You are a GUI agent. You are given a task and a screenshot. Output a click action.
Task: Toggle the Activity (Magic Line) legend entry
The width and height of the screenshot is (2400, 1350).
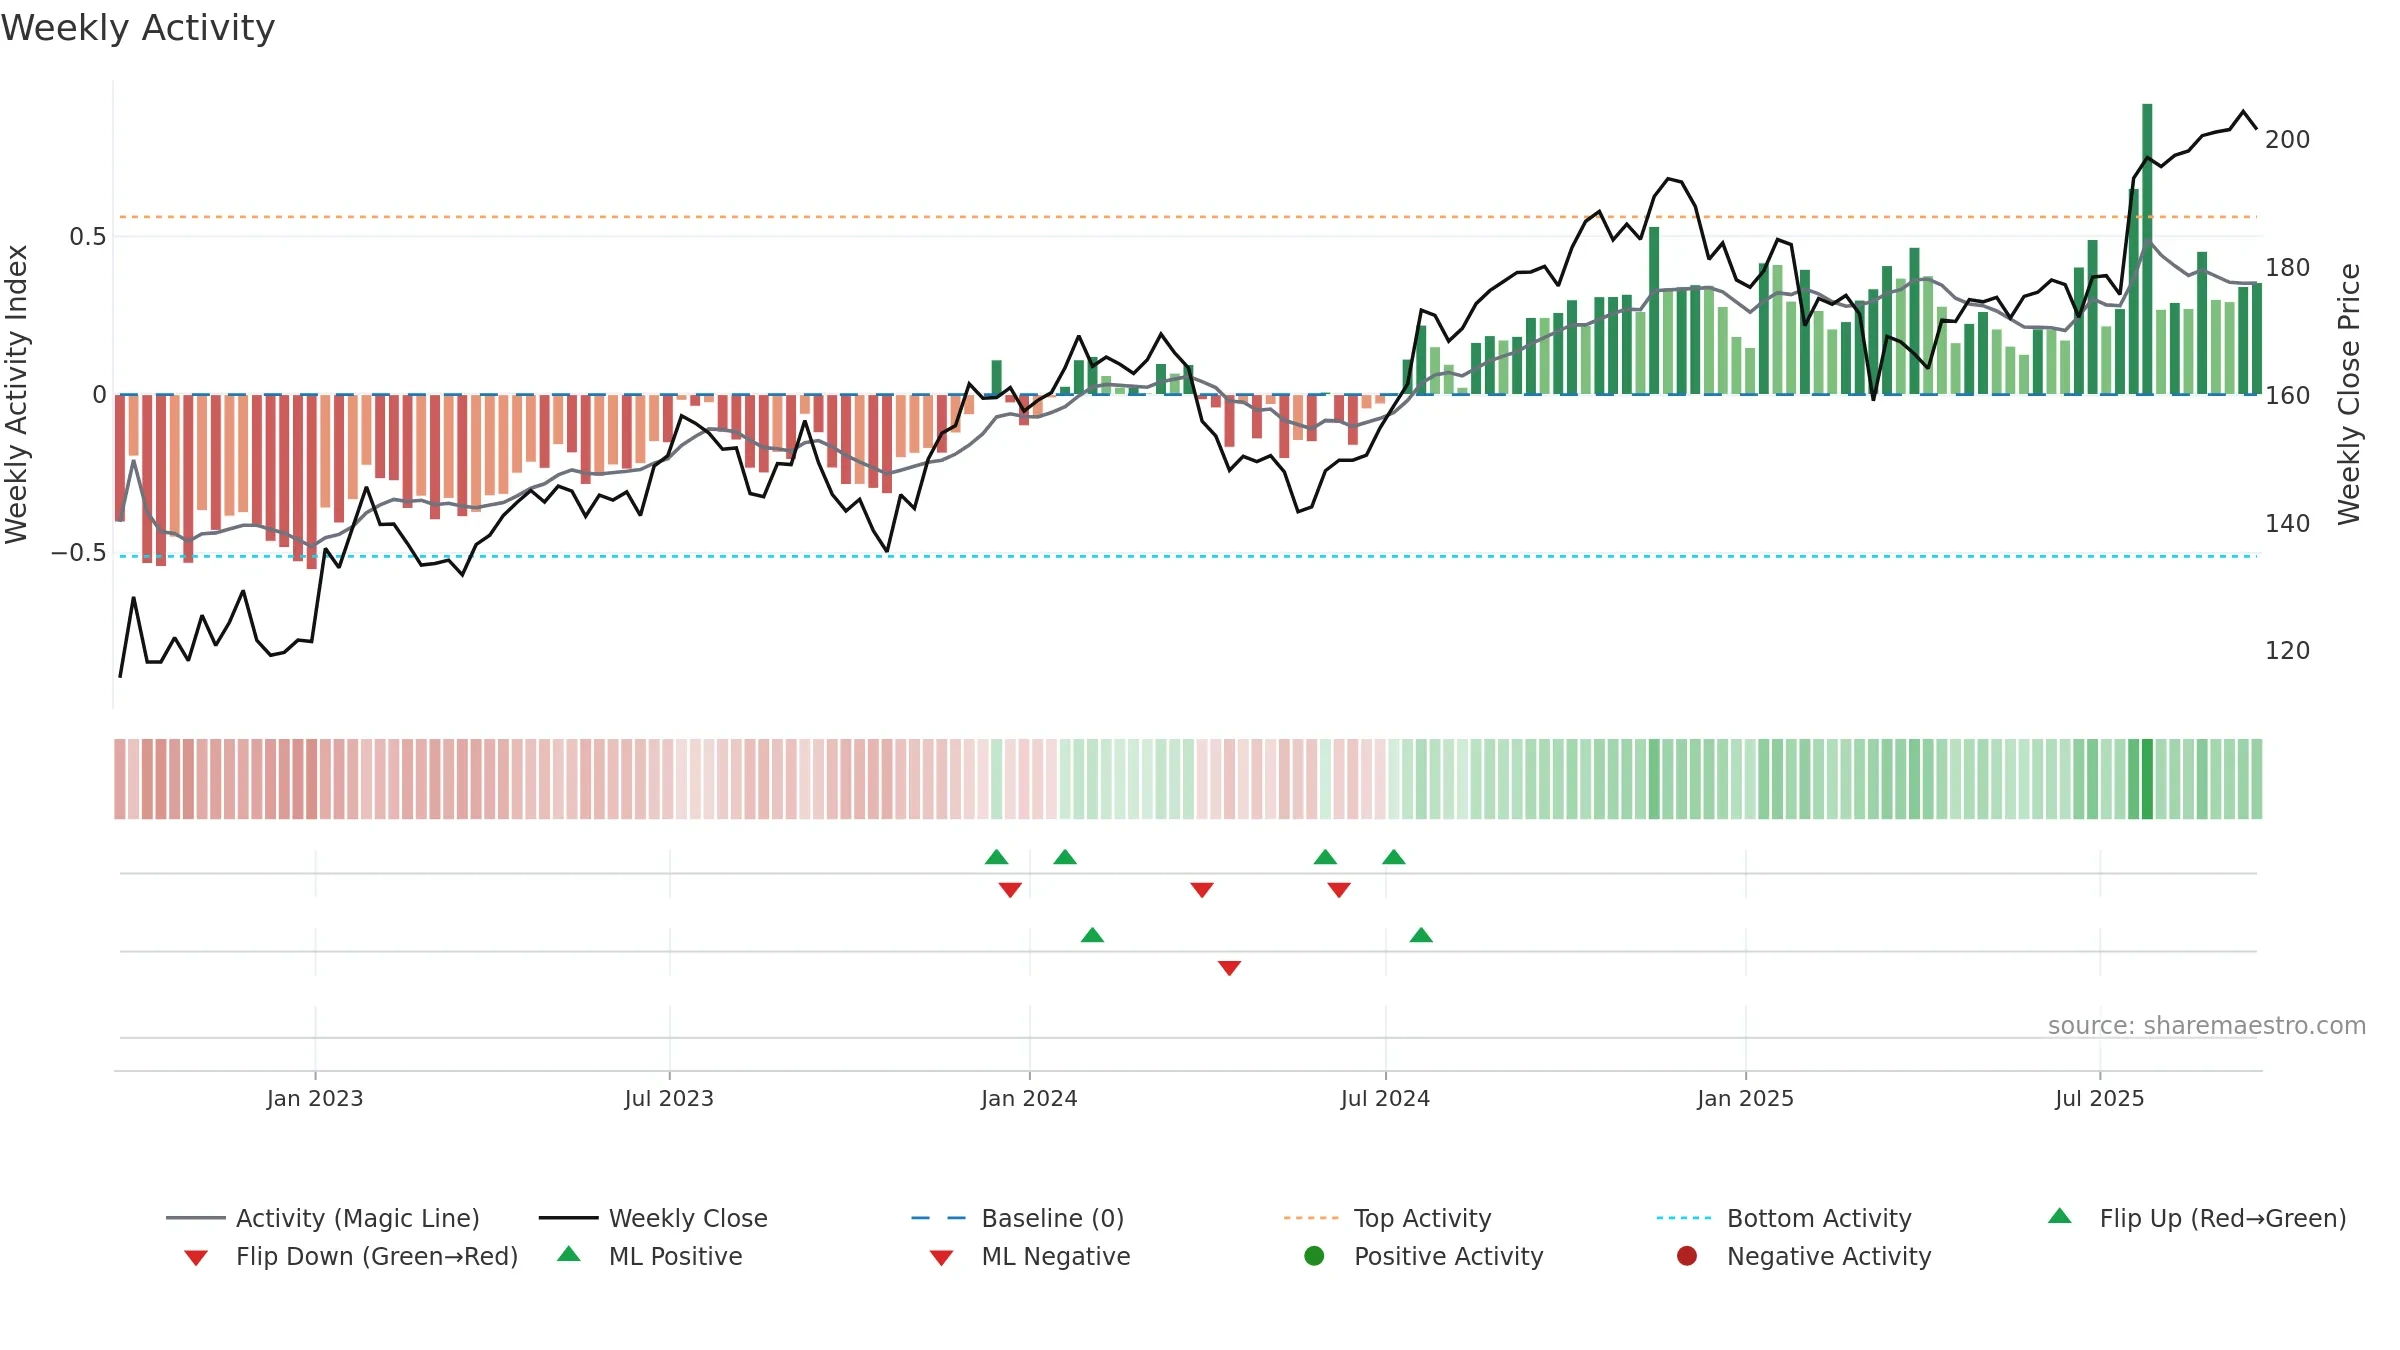(x=323, y=1218)
